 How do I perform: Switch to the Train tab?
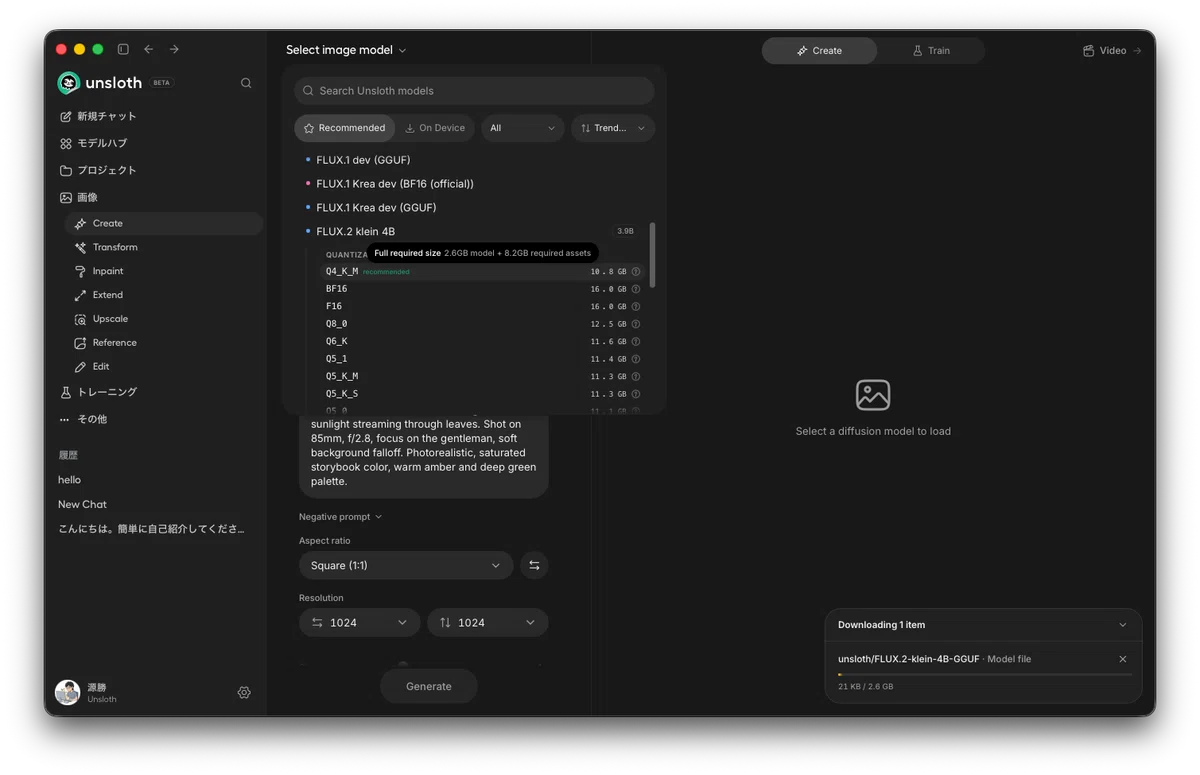[x=931, y=50]
